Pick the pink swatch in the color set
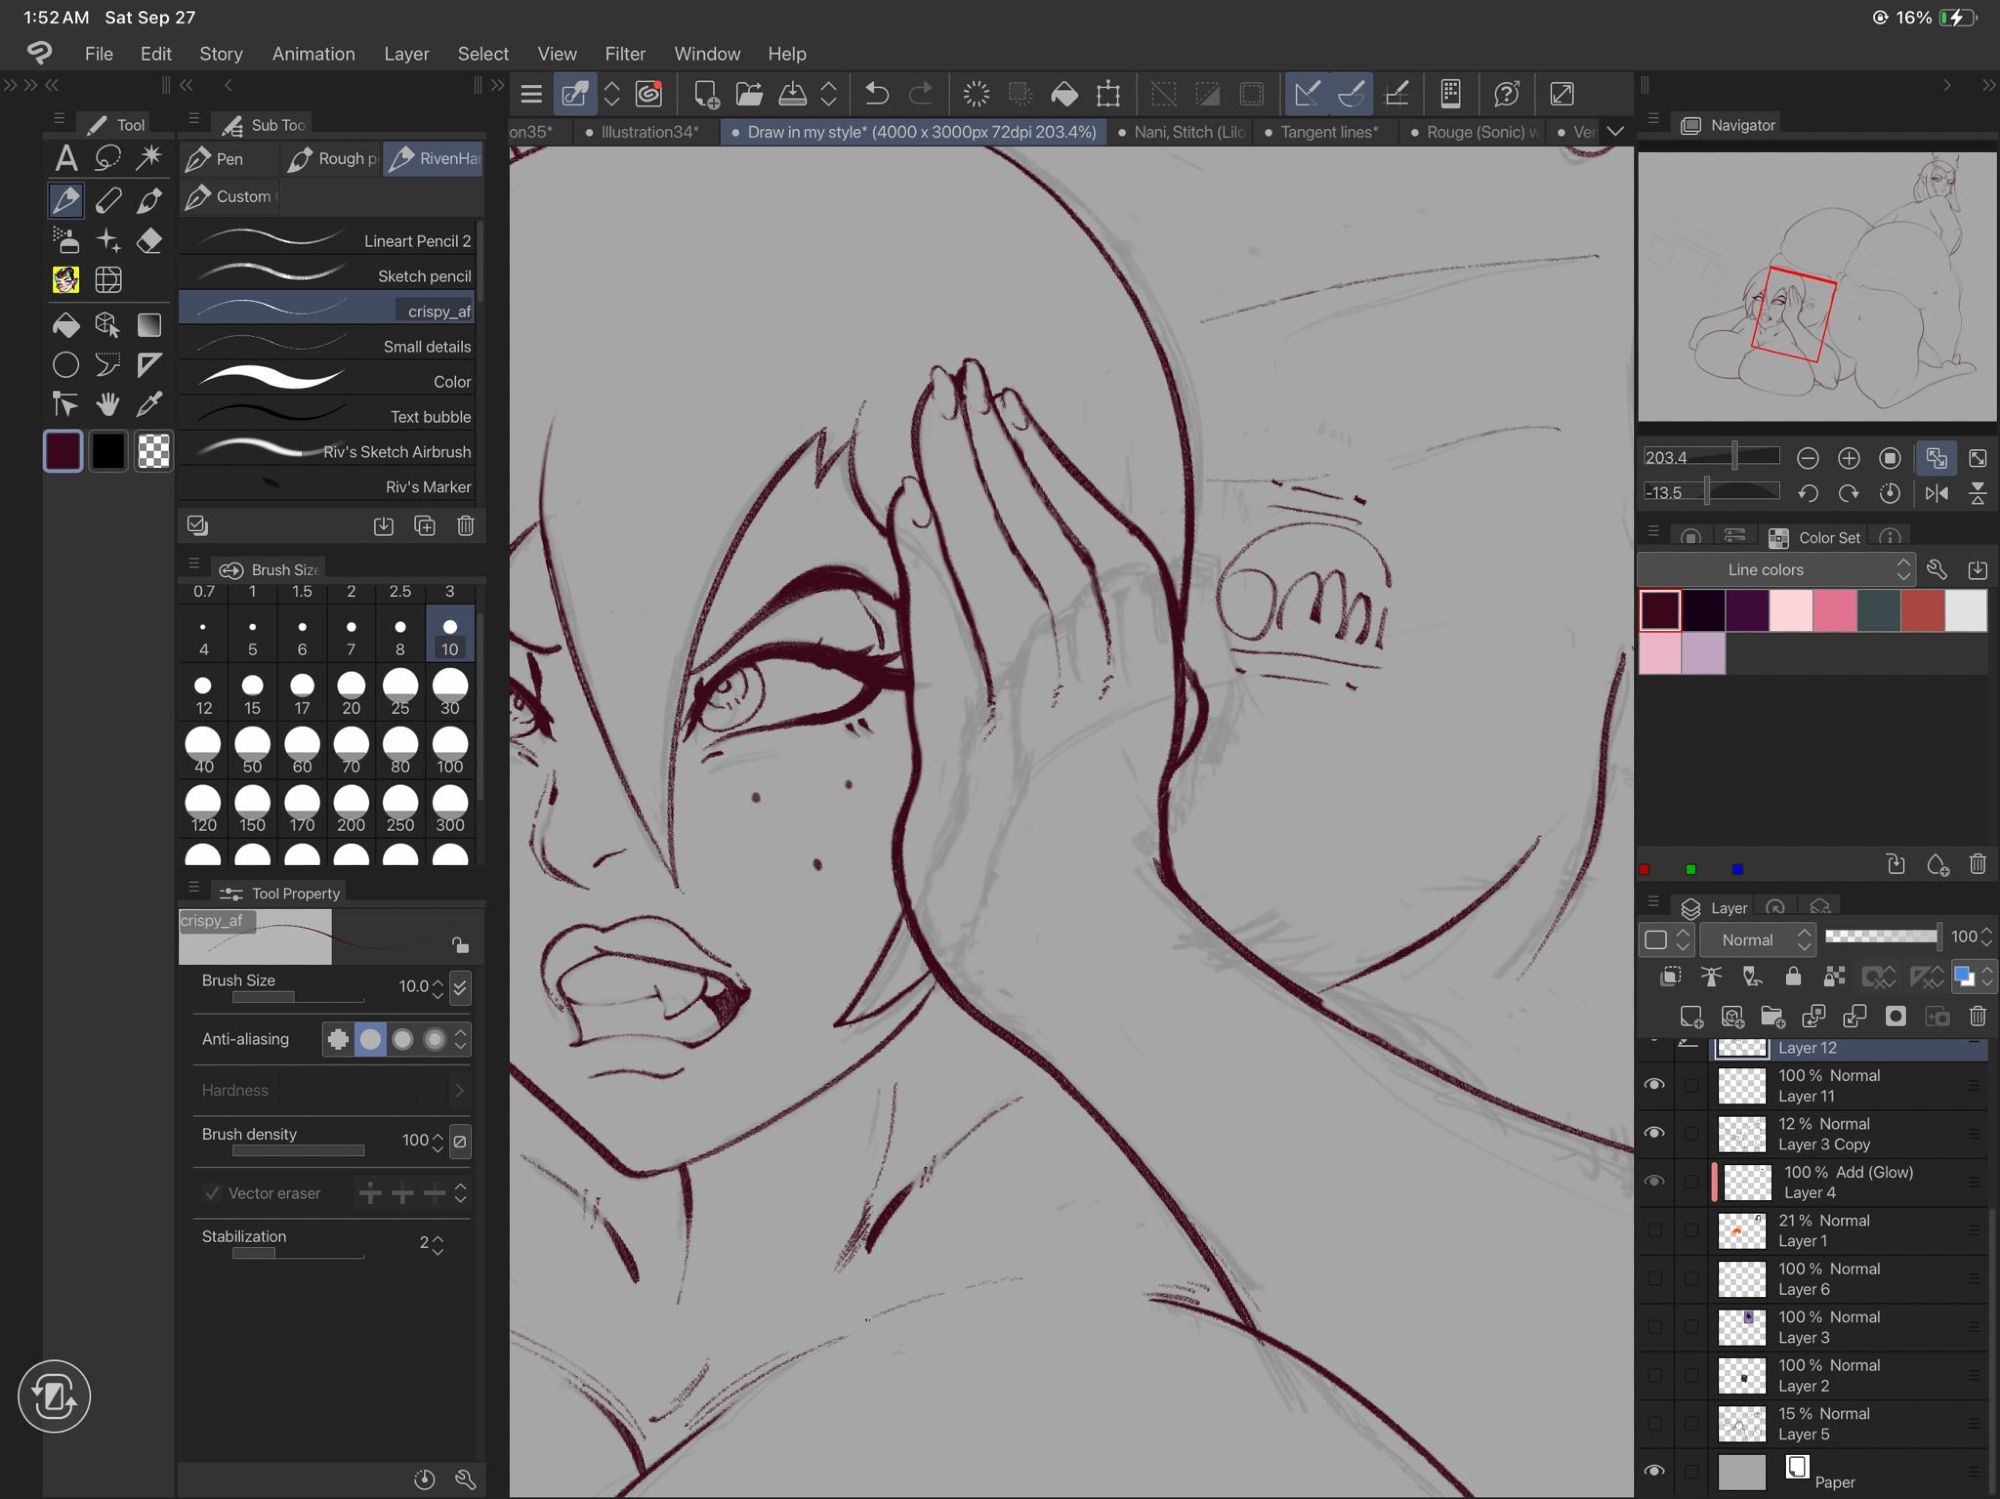This screenshot has width=2000, height=1499. (x=1834, y=611)
